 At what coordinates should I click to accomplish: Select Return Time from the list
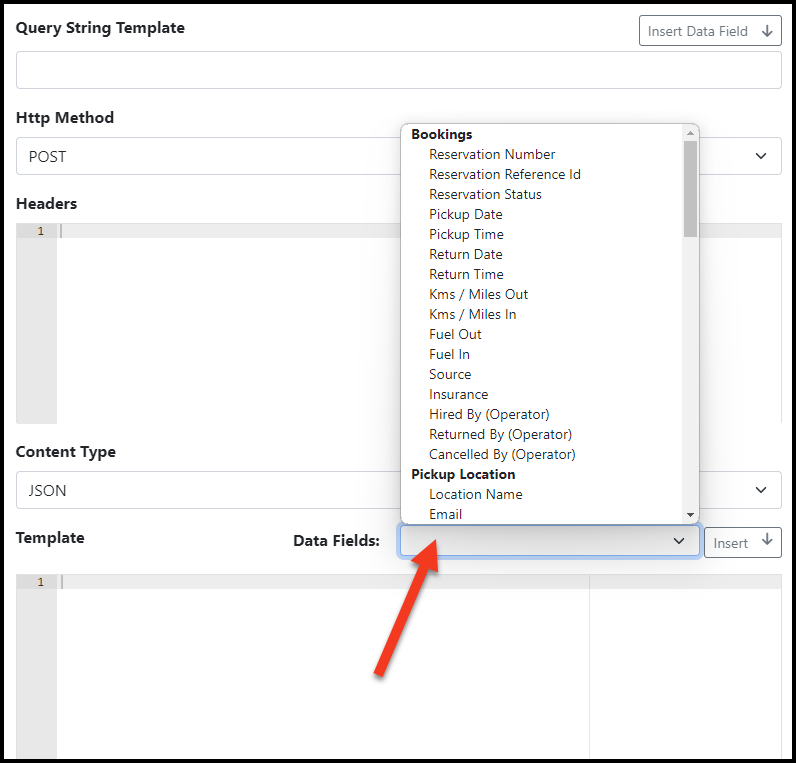pos(466,274)
